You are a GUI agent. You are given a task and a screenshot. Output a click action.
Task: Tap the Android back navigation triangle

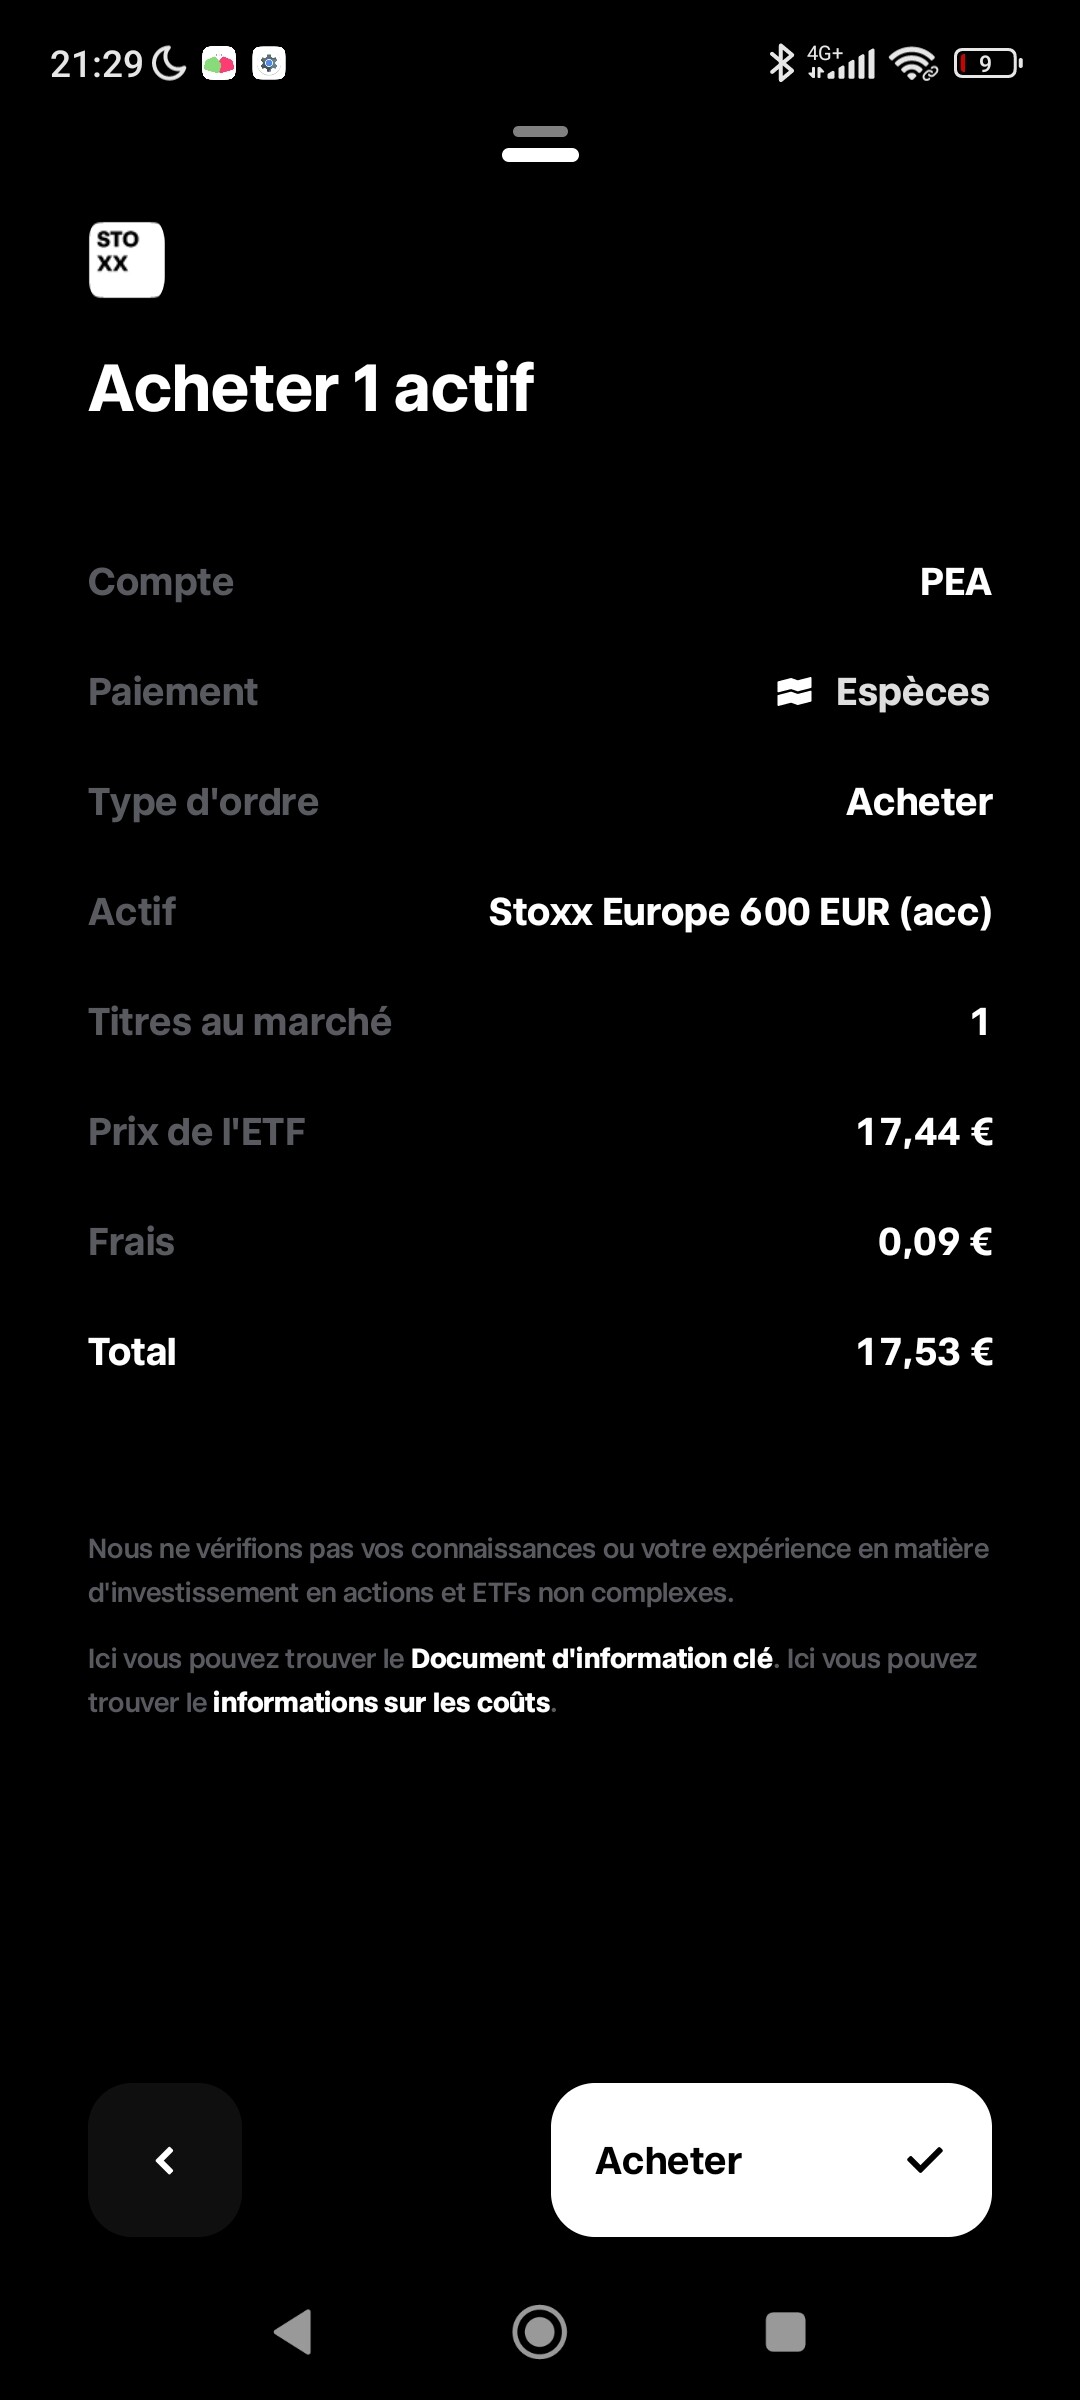coord(293,2332)
